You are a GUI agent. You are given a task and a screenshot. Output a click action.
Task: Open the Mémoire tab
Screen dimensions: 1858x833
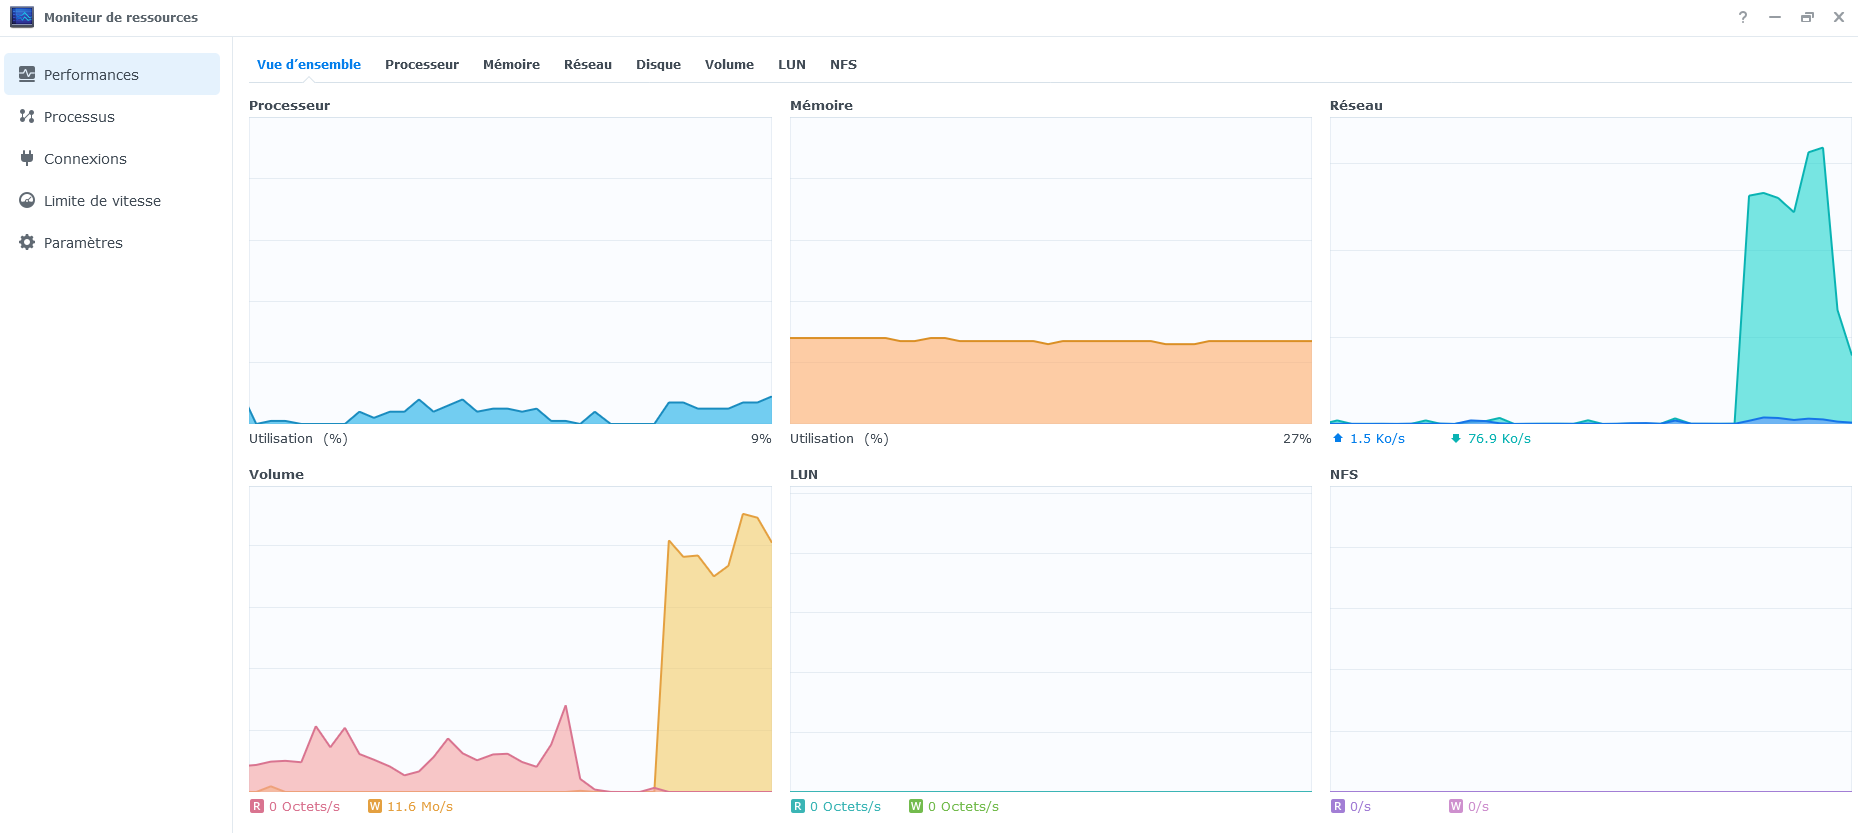(x=511, y=64)
